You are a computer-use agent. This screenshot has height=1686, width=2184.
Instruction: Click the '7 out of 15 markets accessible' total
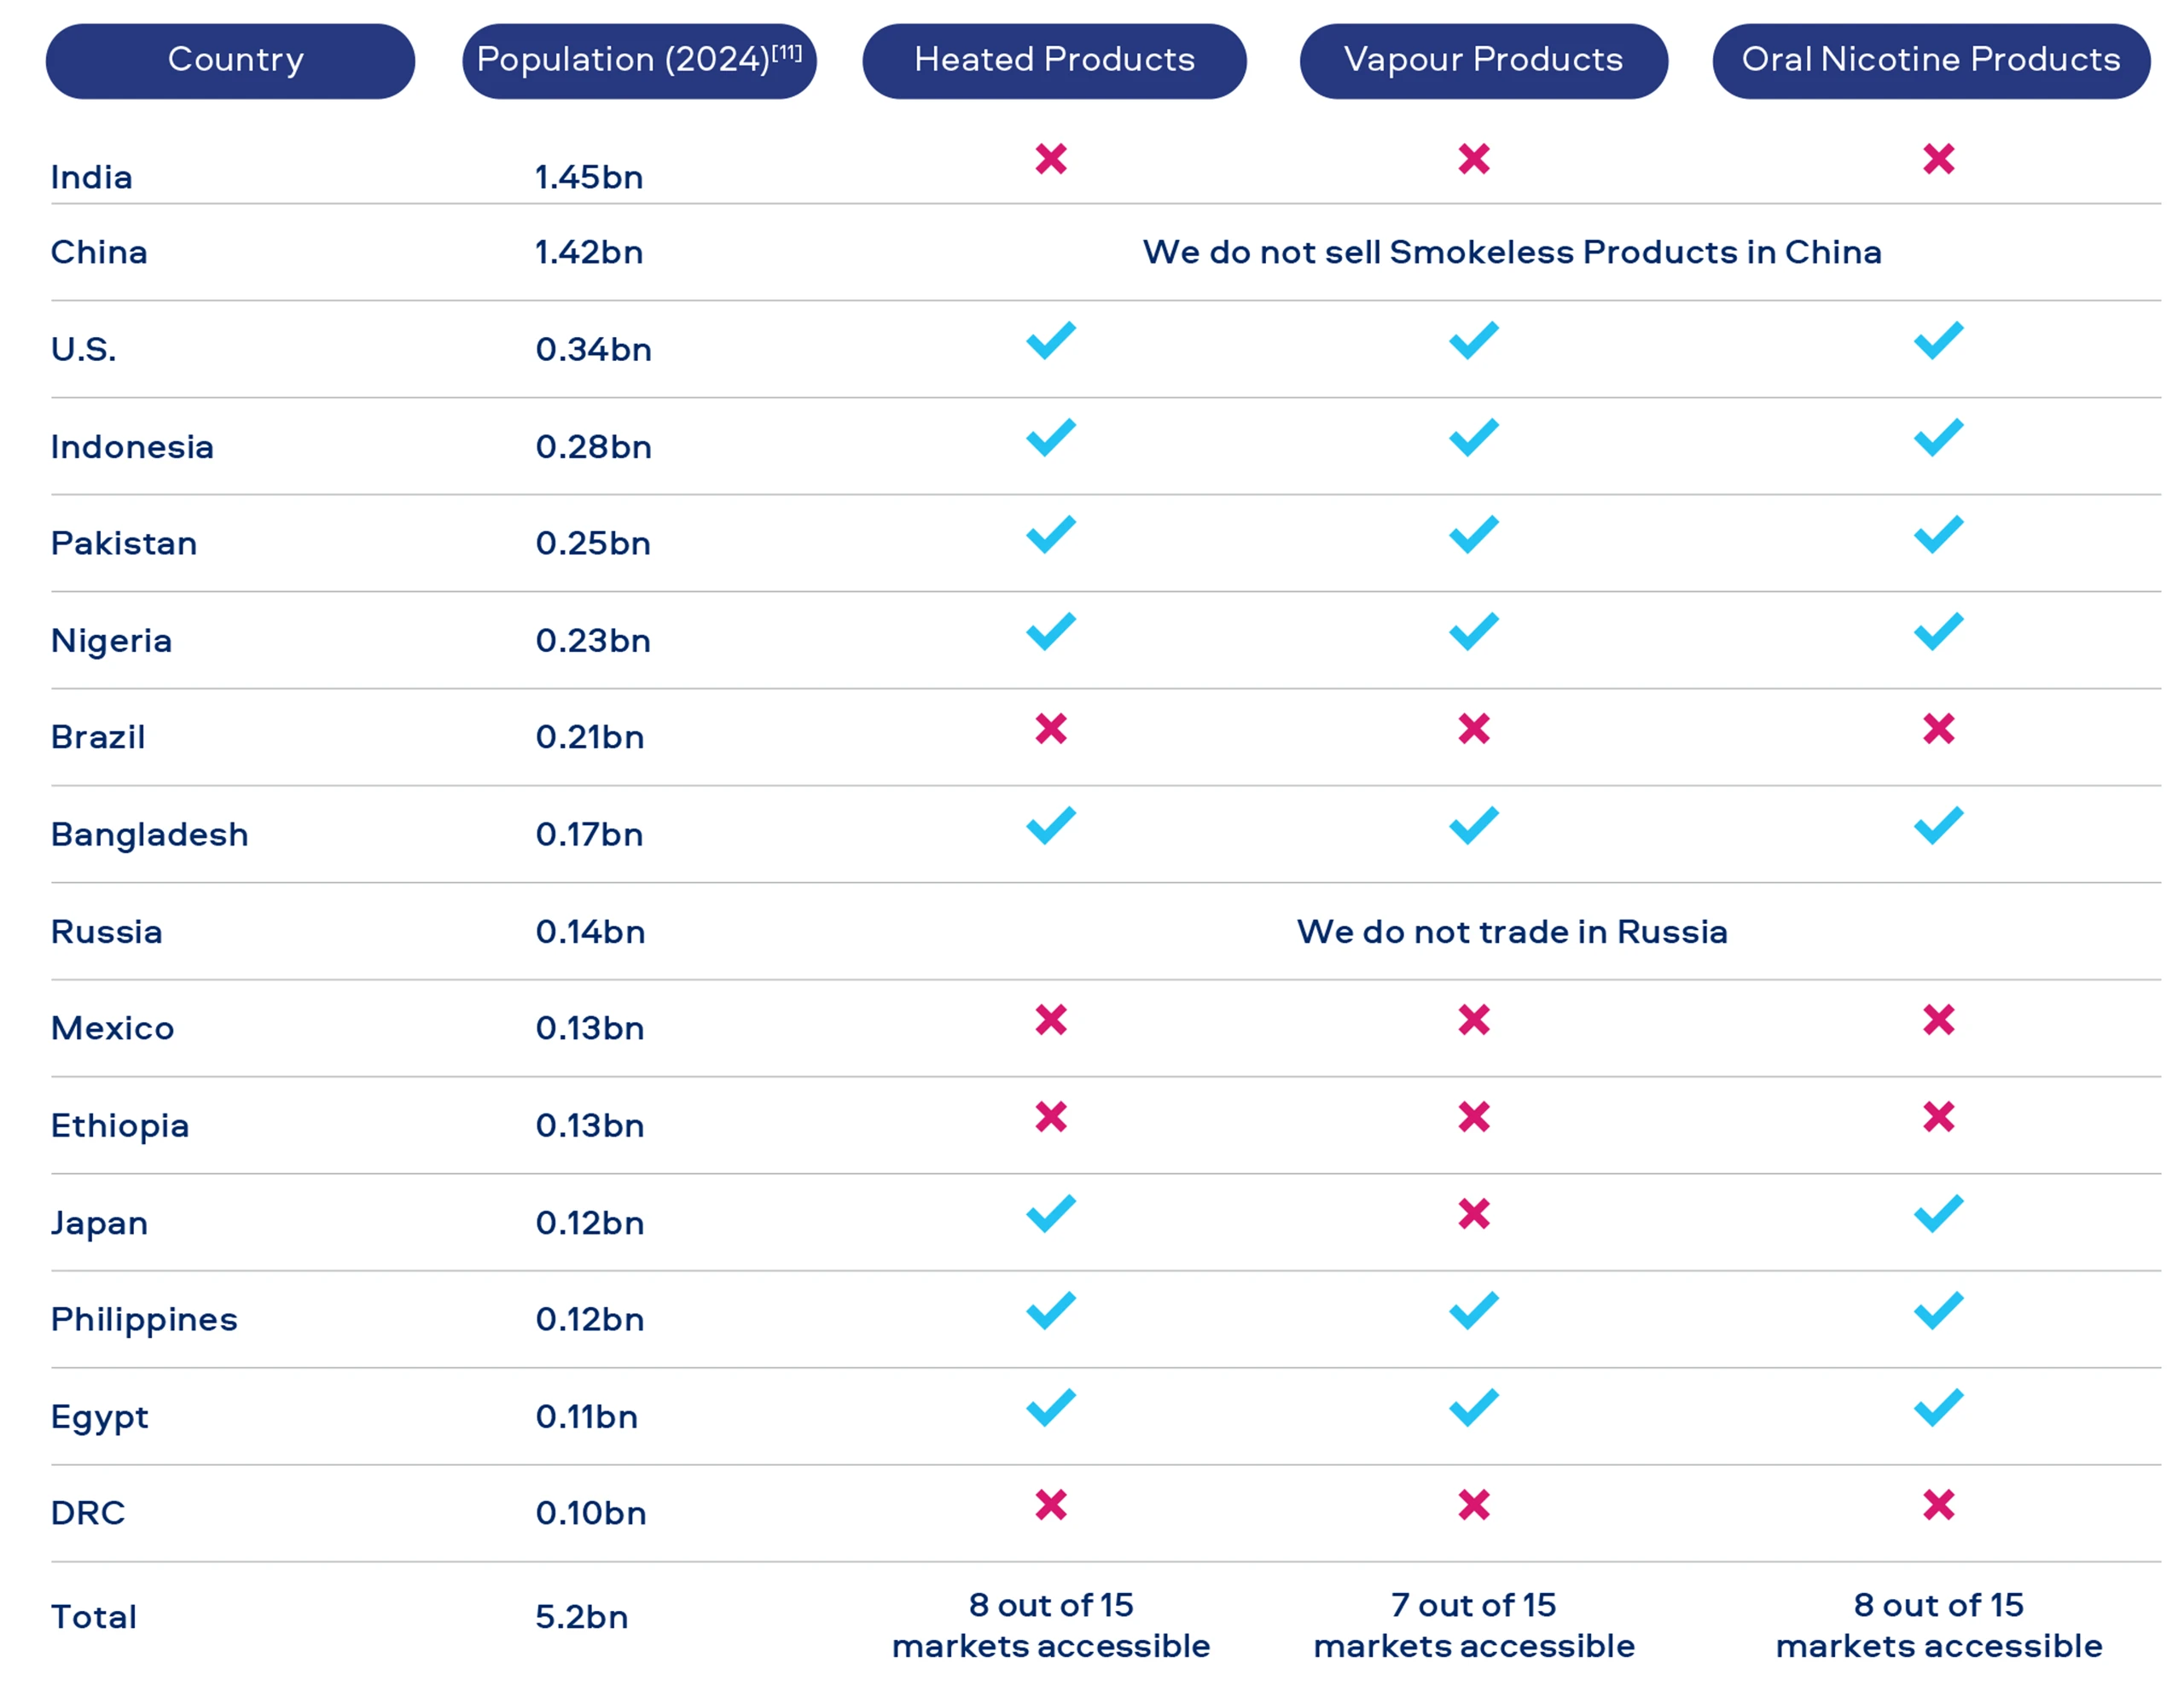(x=1474, y=1625)
